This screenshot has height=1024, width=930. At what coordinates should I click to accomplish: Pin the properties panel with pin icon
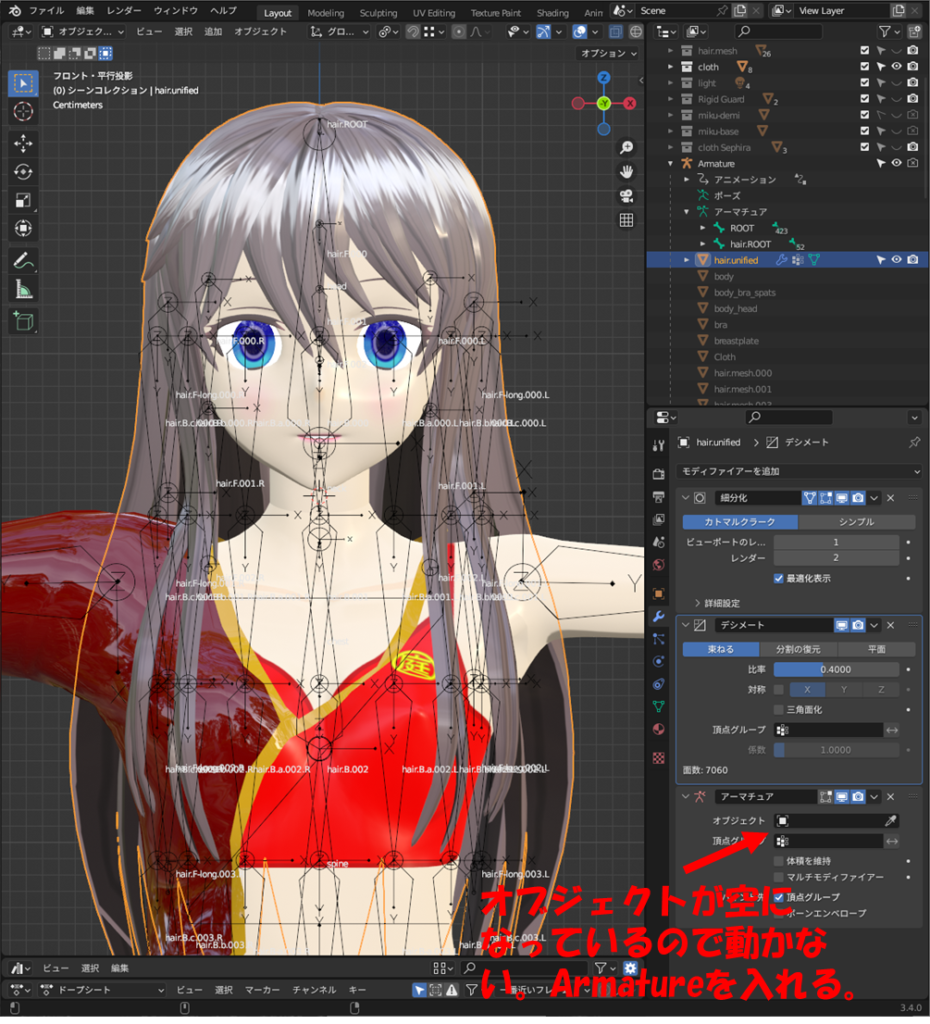(x=914, y=442)
